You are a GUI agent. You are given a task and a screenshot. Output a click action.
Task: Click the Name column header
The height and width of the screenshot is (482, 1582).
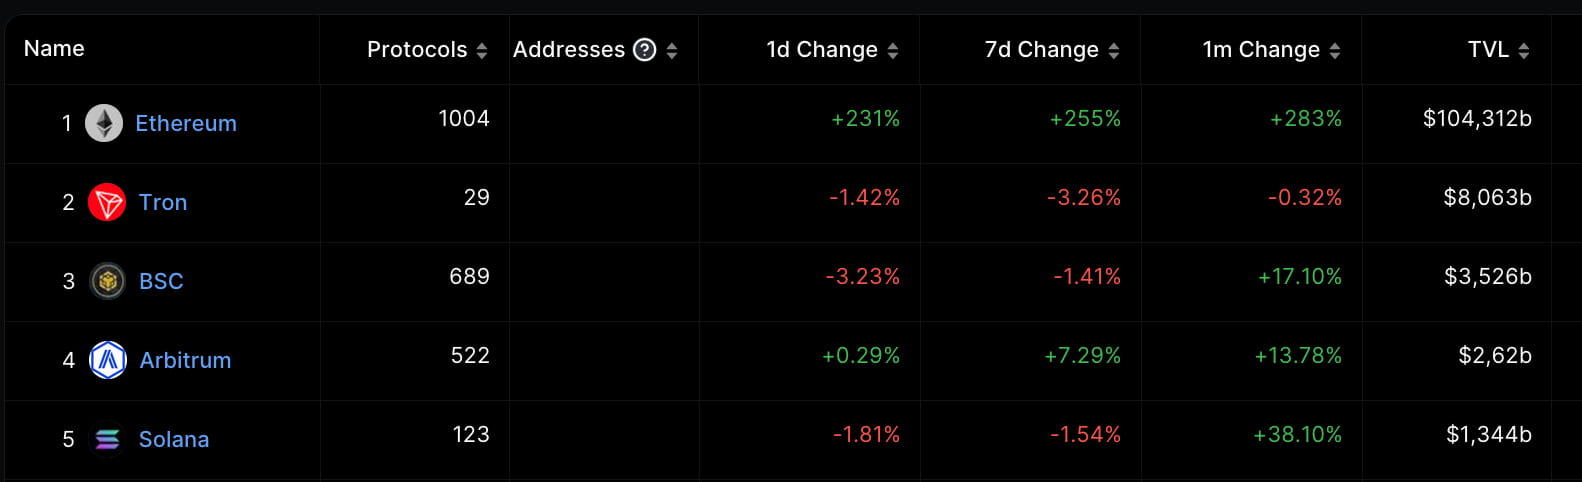point(54,49)
